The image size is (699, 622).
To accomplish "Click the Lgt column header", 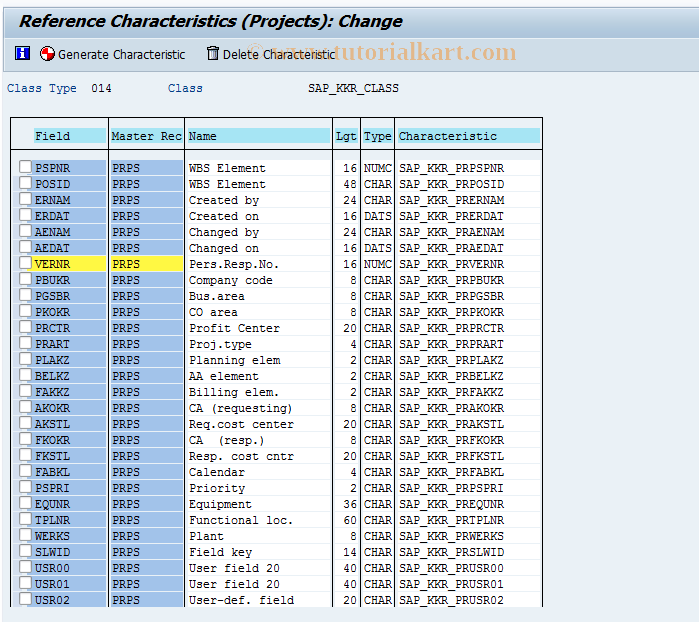I will pos(346,136).
